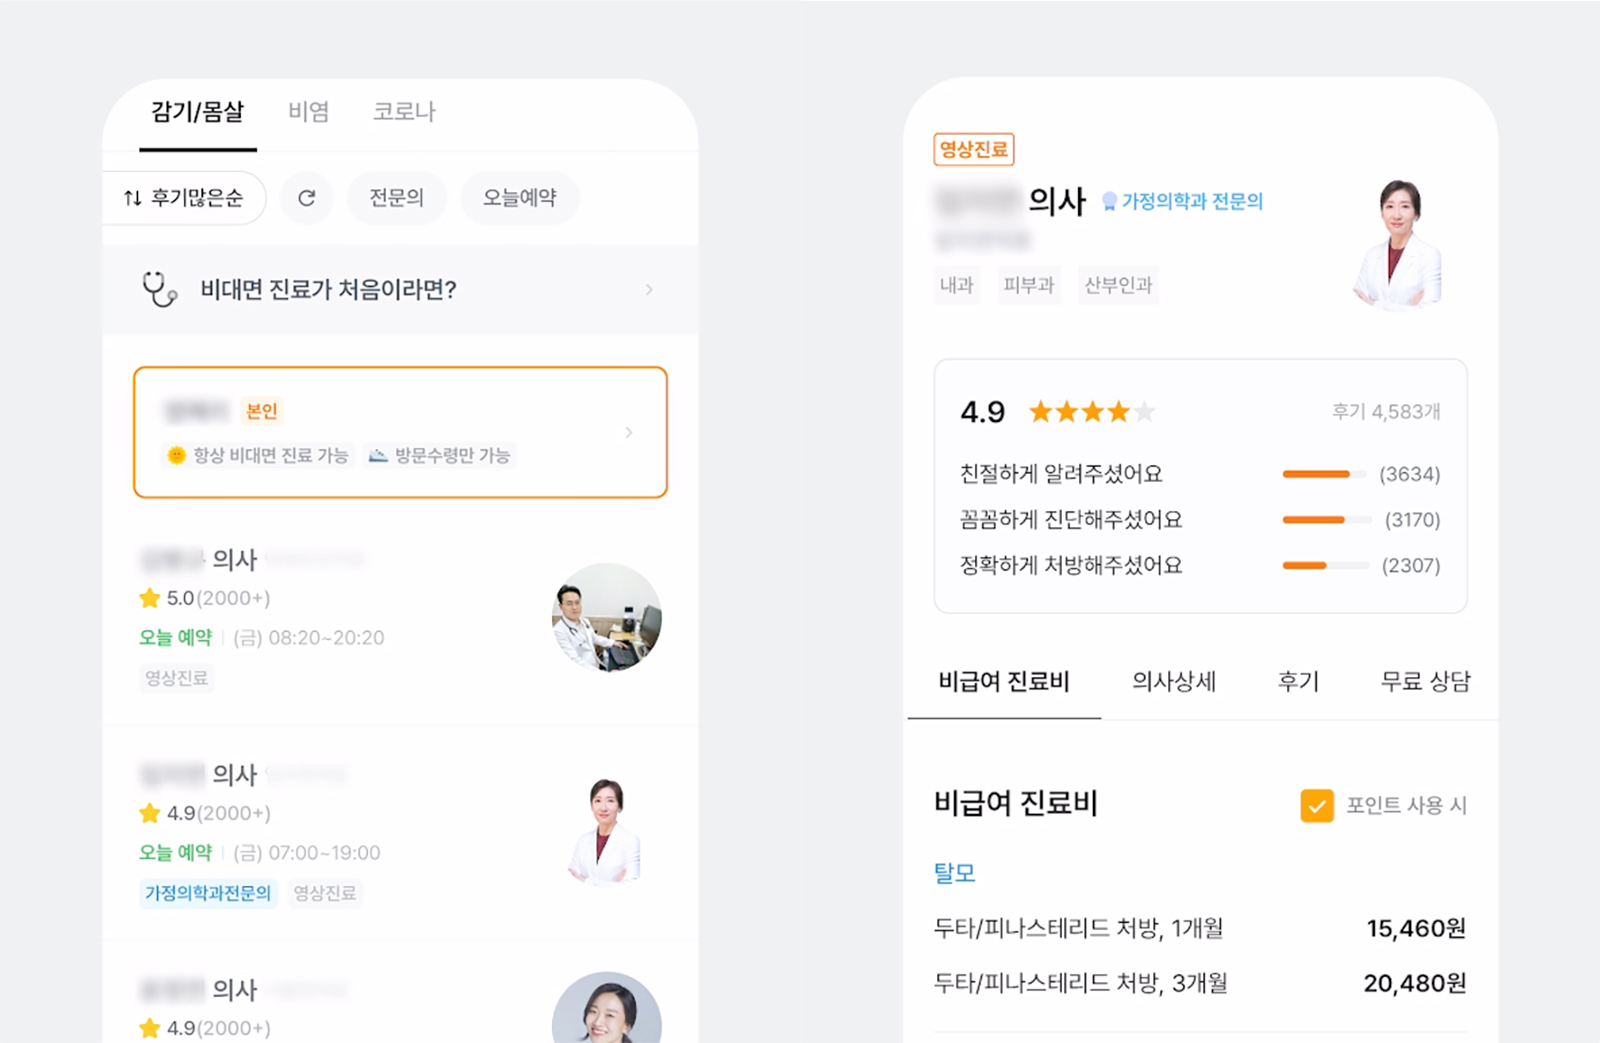Open the 의사상세 tab
The image size is (1600, 1043).
click(1174, 682)
